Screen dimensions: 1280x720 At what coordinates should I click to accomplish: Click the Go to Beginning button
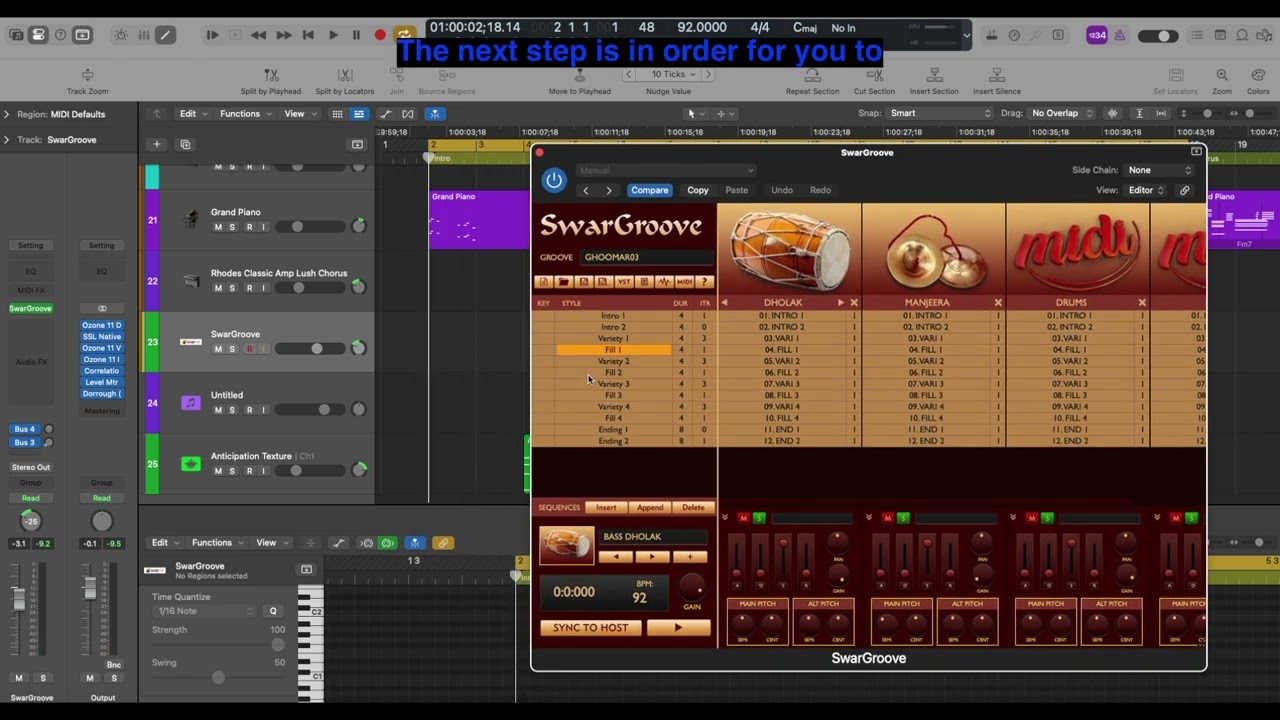(308, 35)
